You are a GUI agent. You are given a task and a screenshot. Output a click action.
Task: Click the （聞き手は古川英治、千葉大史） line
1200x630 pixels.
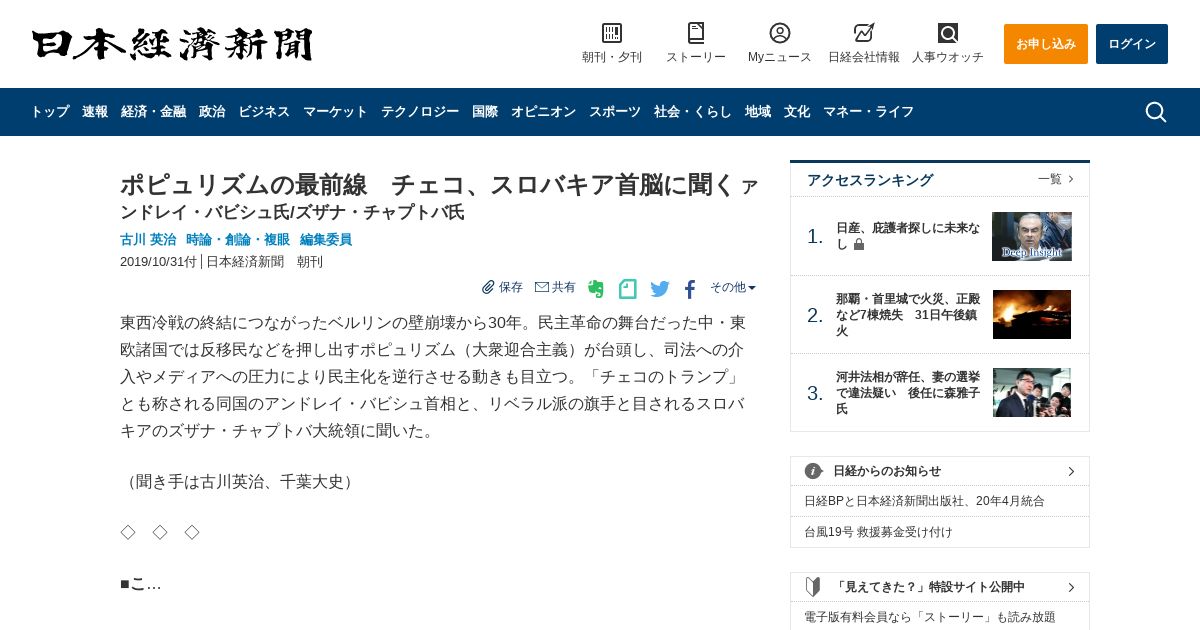[239, 481]
